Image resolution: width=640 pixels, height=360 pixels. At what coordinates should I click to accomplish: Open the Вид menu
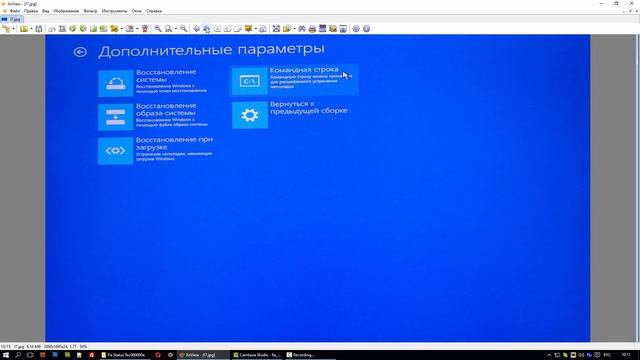(46, 11)
